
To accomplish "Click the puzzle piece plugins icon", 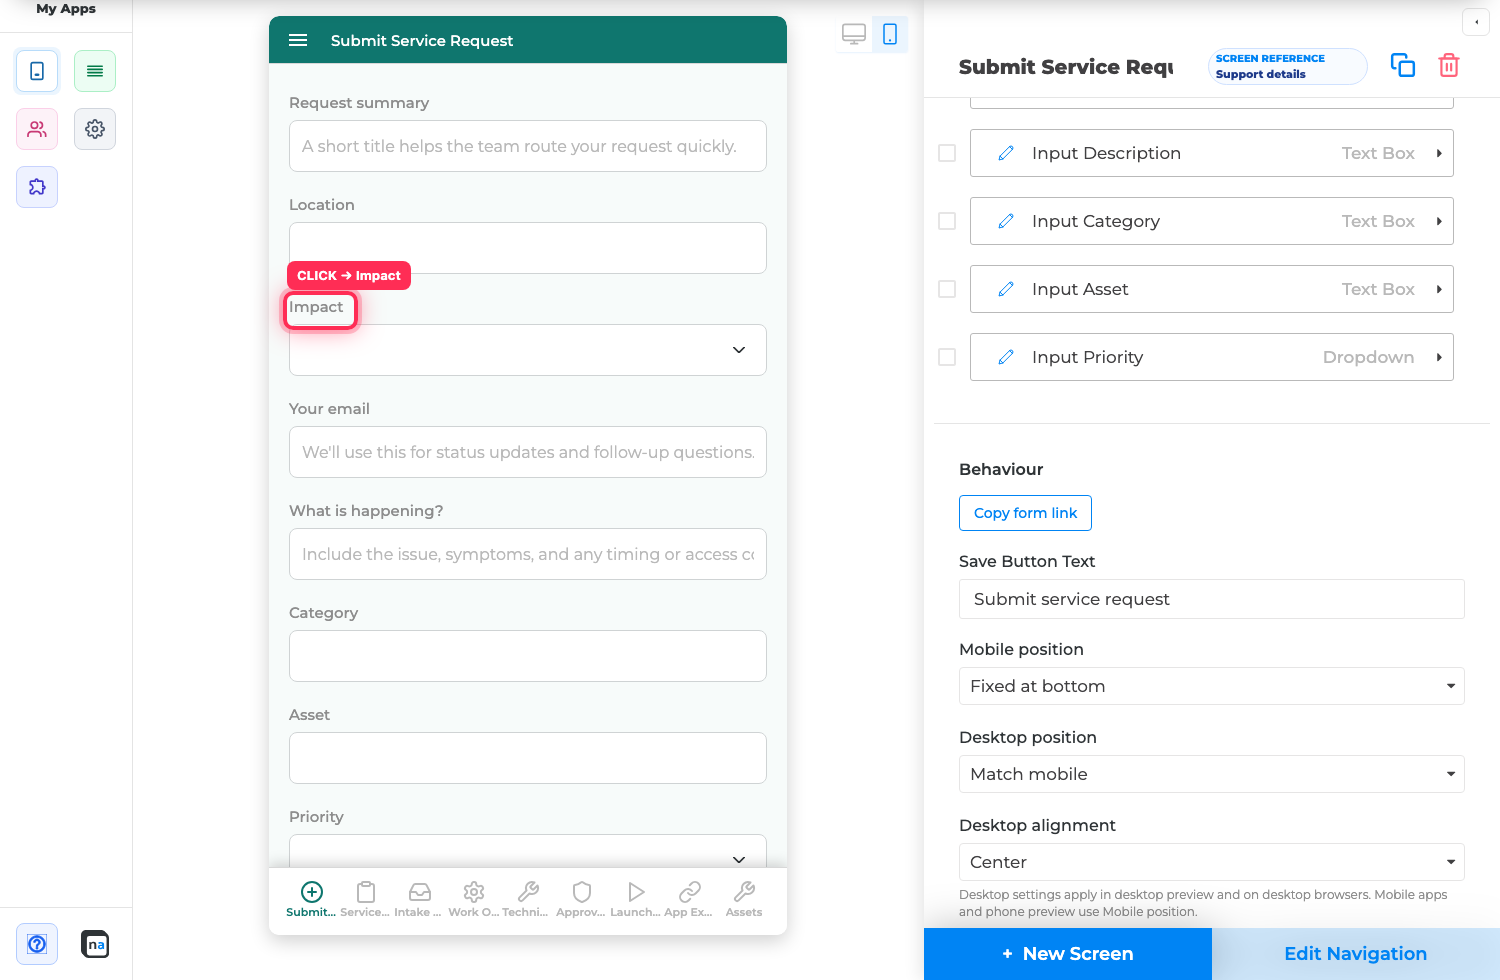I will pos(37,187).
